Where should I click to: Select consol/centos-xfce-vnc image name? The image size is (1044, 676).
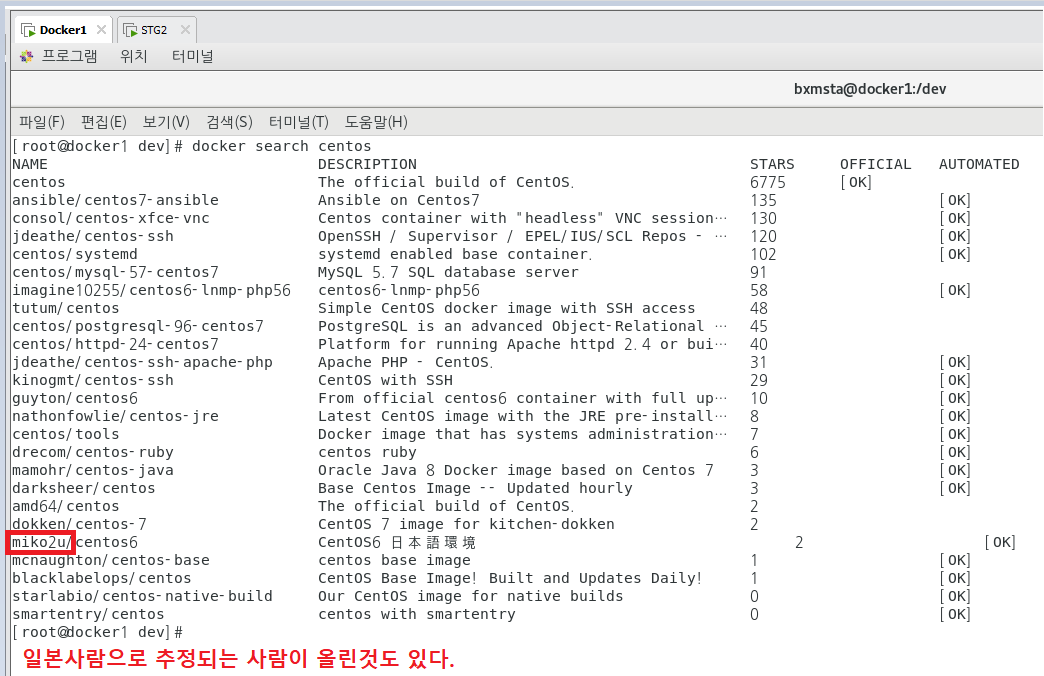click(111, 218)
